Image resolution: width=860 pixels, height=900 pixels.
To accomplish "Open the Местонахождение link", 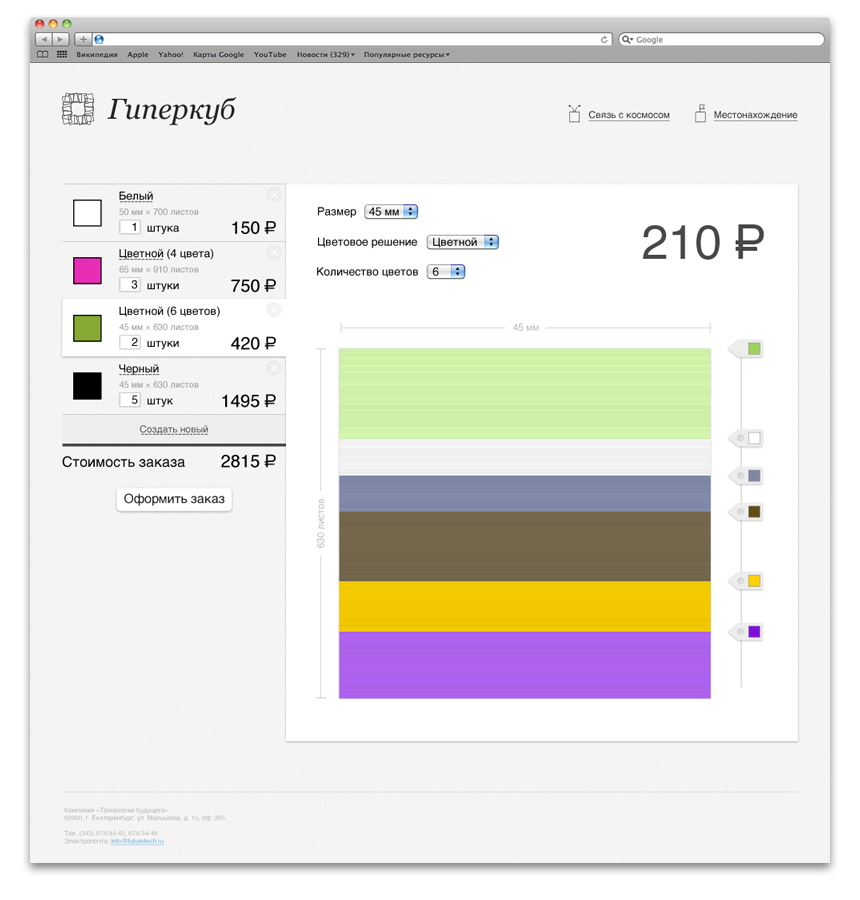I will coord(756,115).
